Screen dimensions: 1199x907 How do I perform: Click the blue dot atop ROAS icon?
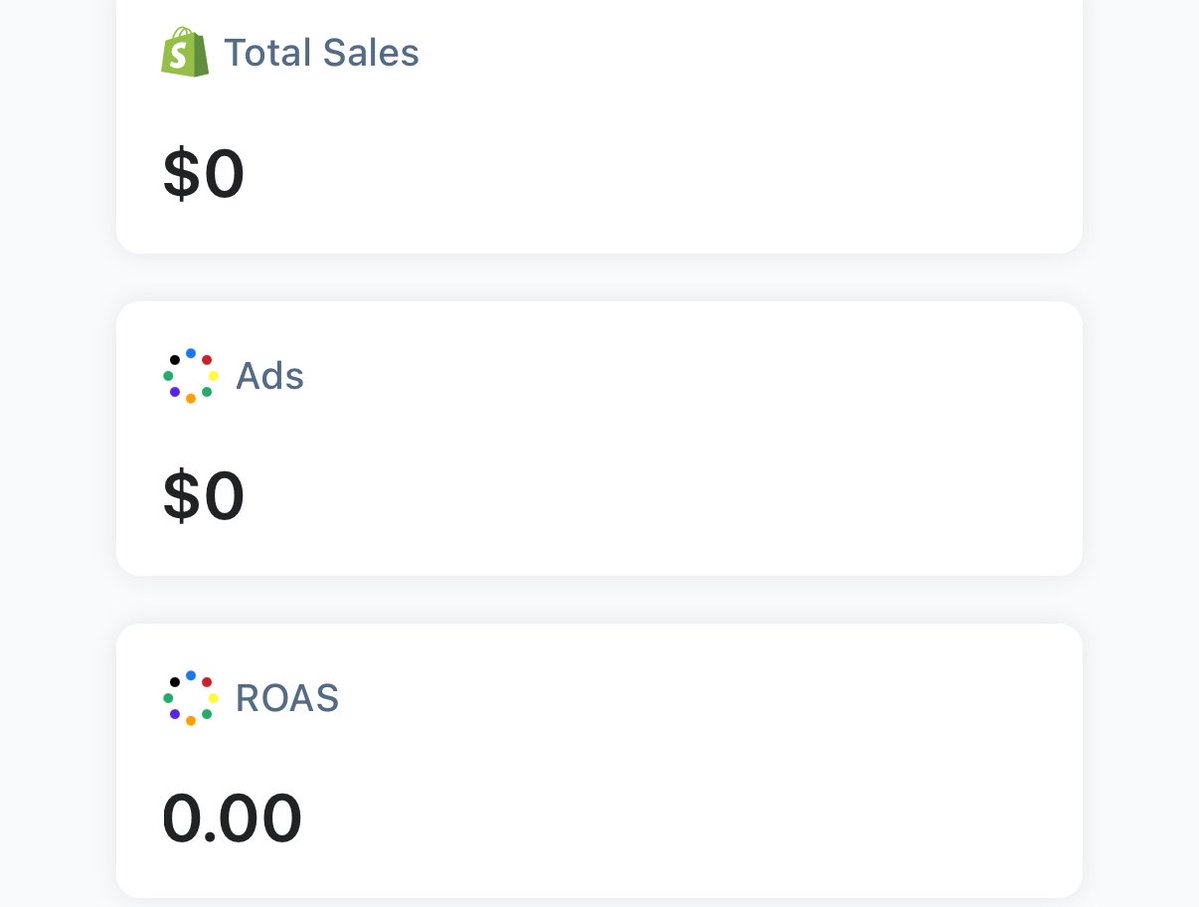click(190, 675)
